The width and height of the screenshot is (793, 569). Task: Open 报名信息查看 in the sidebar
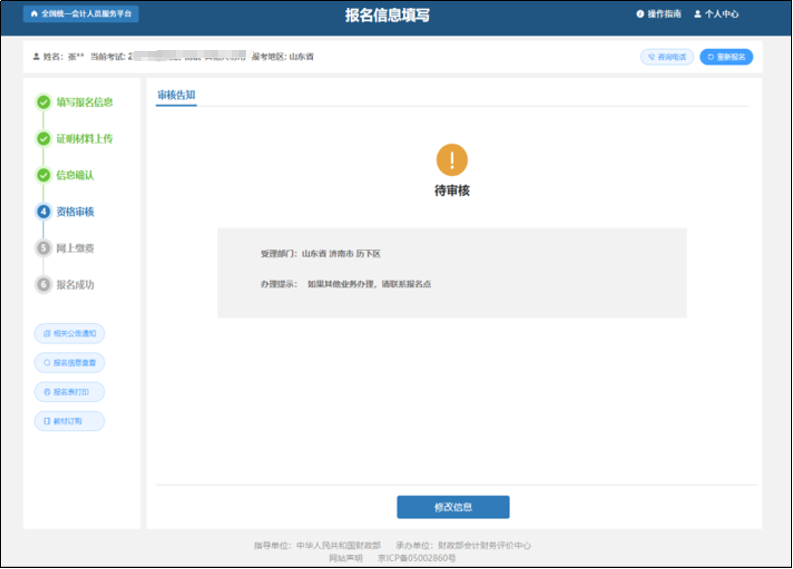pyautogui.click(x=69, y=362)
